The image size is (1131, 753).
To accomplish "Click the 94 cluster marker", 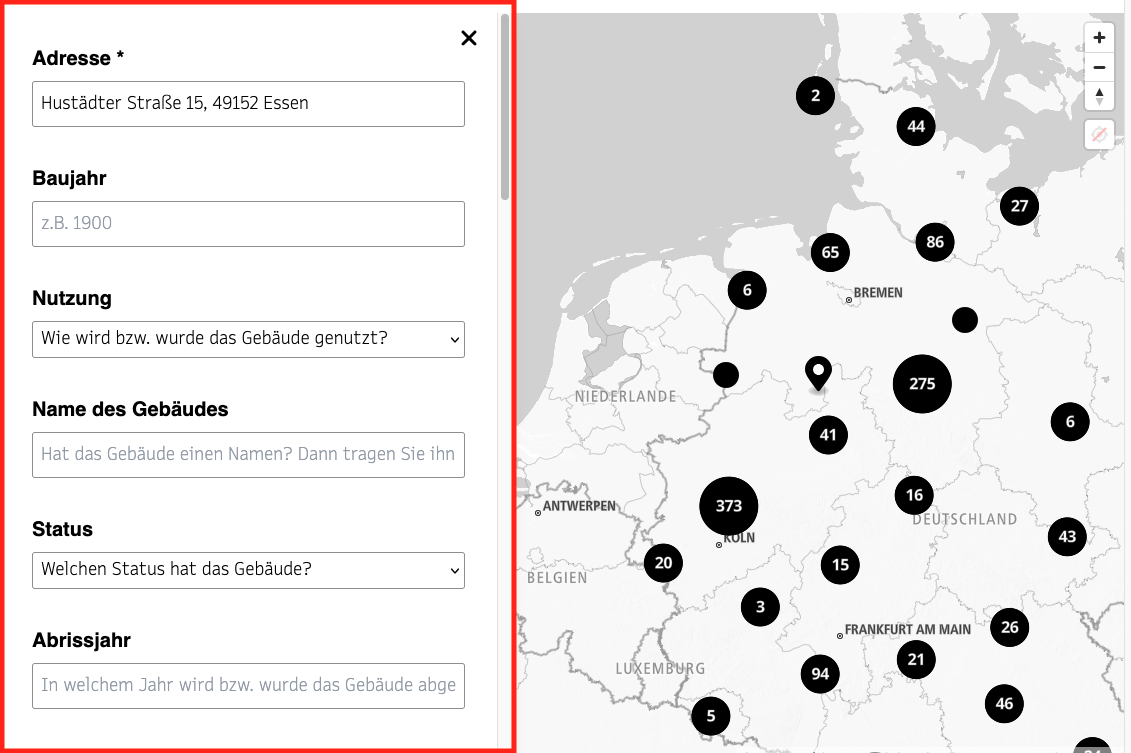I will (820, 674).
